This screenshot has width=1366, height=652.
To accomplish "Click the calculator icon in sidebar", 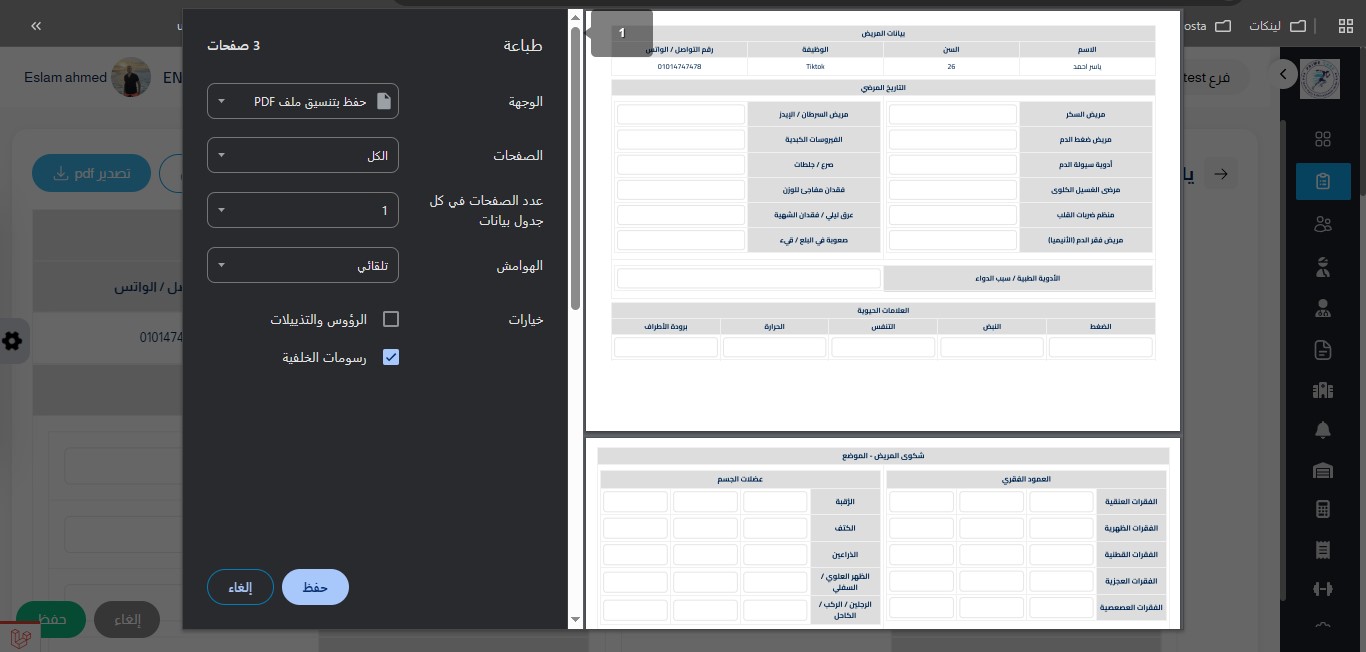I will point(1323,509).
